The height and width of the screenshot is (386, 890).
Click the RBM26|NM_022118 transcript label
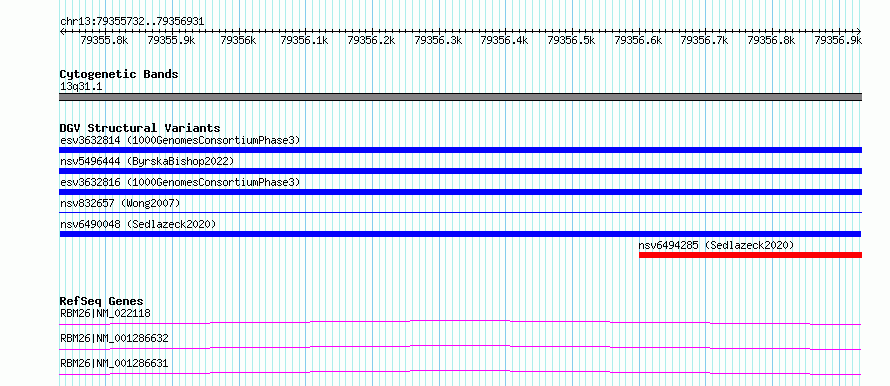pos(106,313)
